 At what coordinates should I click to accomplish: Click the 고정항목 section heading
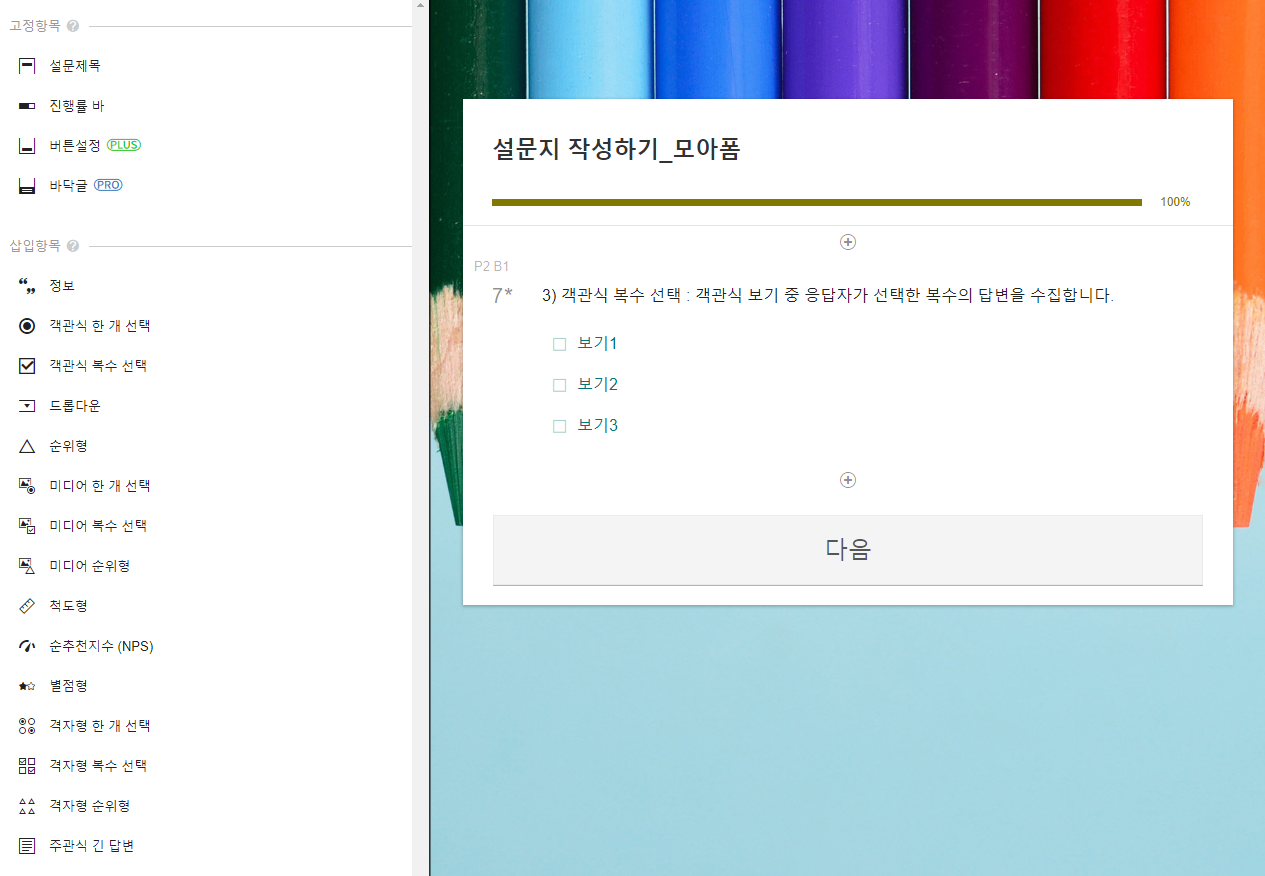tap(35, 26)
